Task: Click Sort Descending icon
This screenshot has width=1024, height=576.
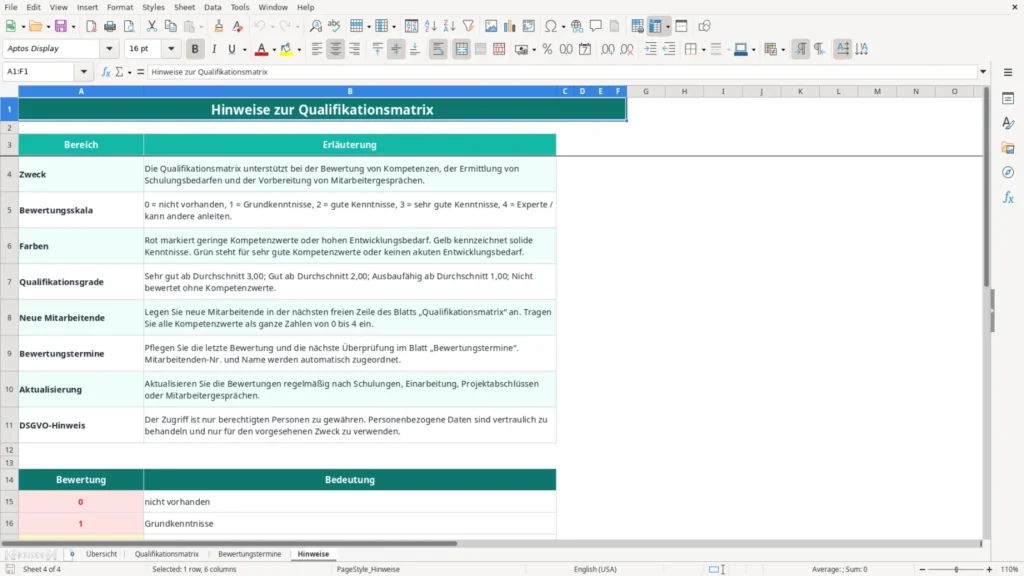Action: click(449, 26)
